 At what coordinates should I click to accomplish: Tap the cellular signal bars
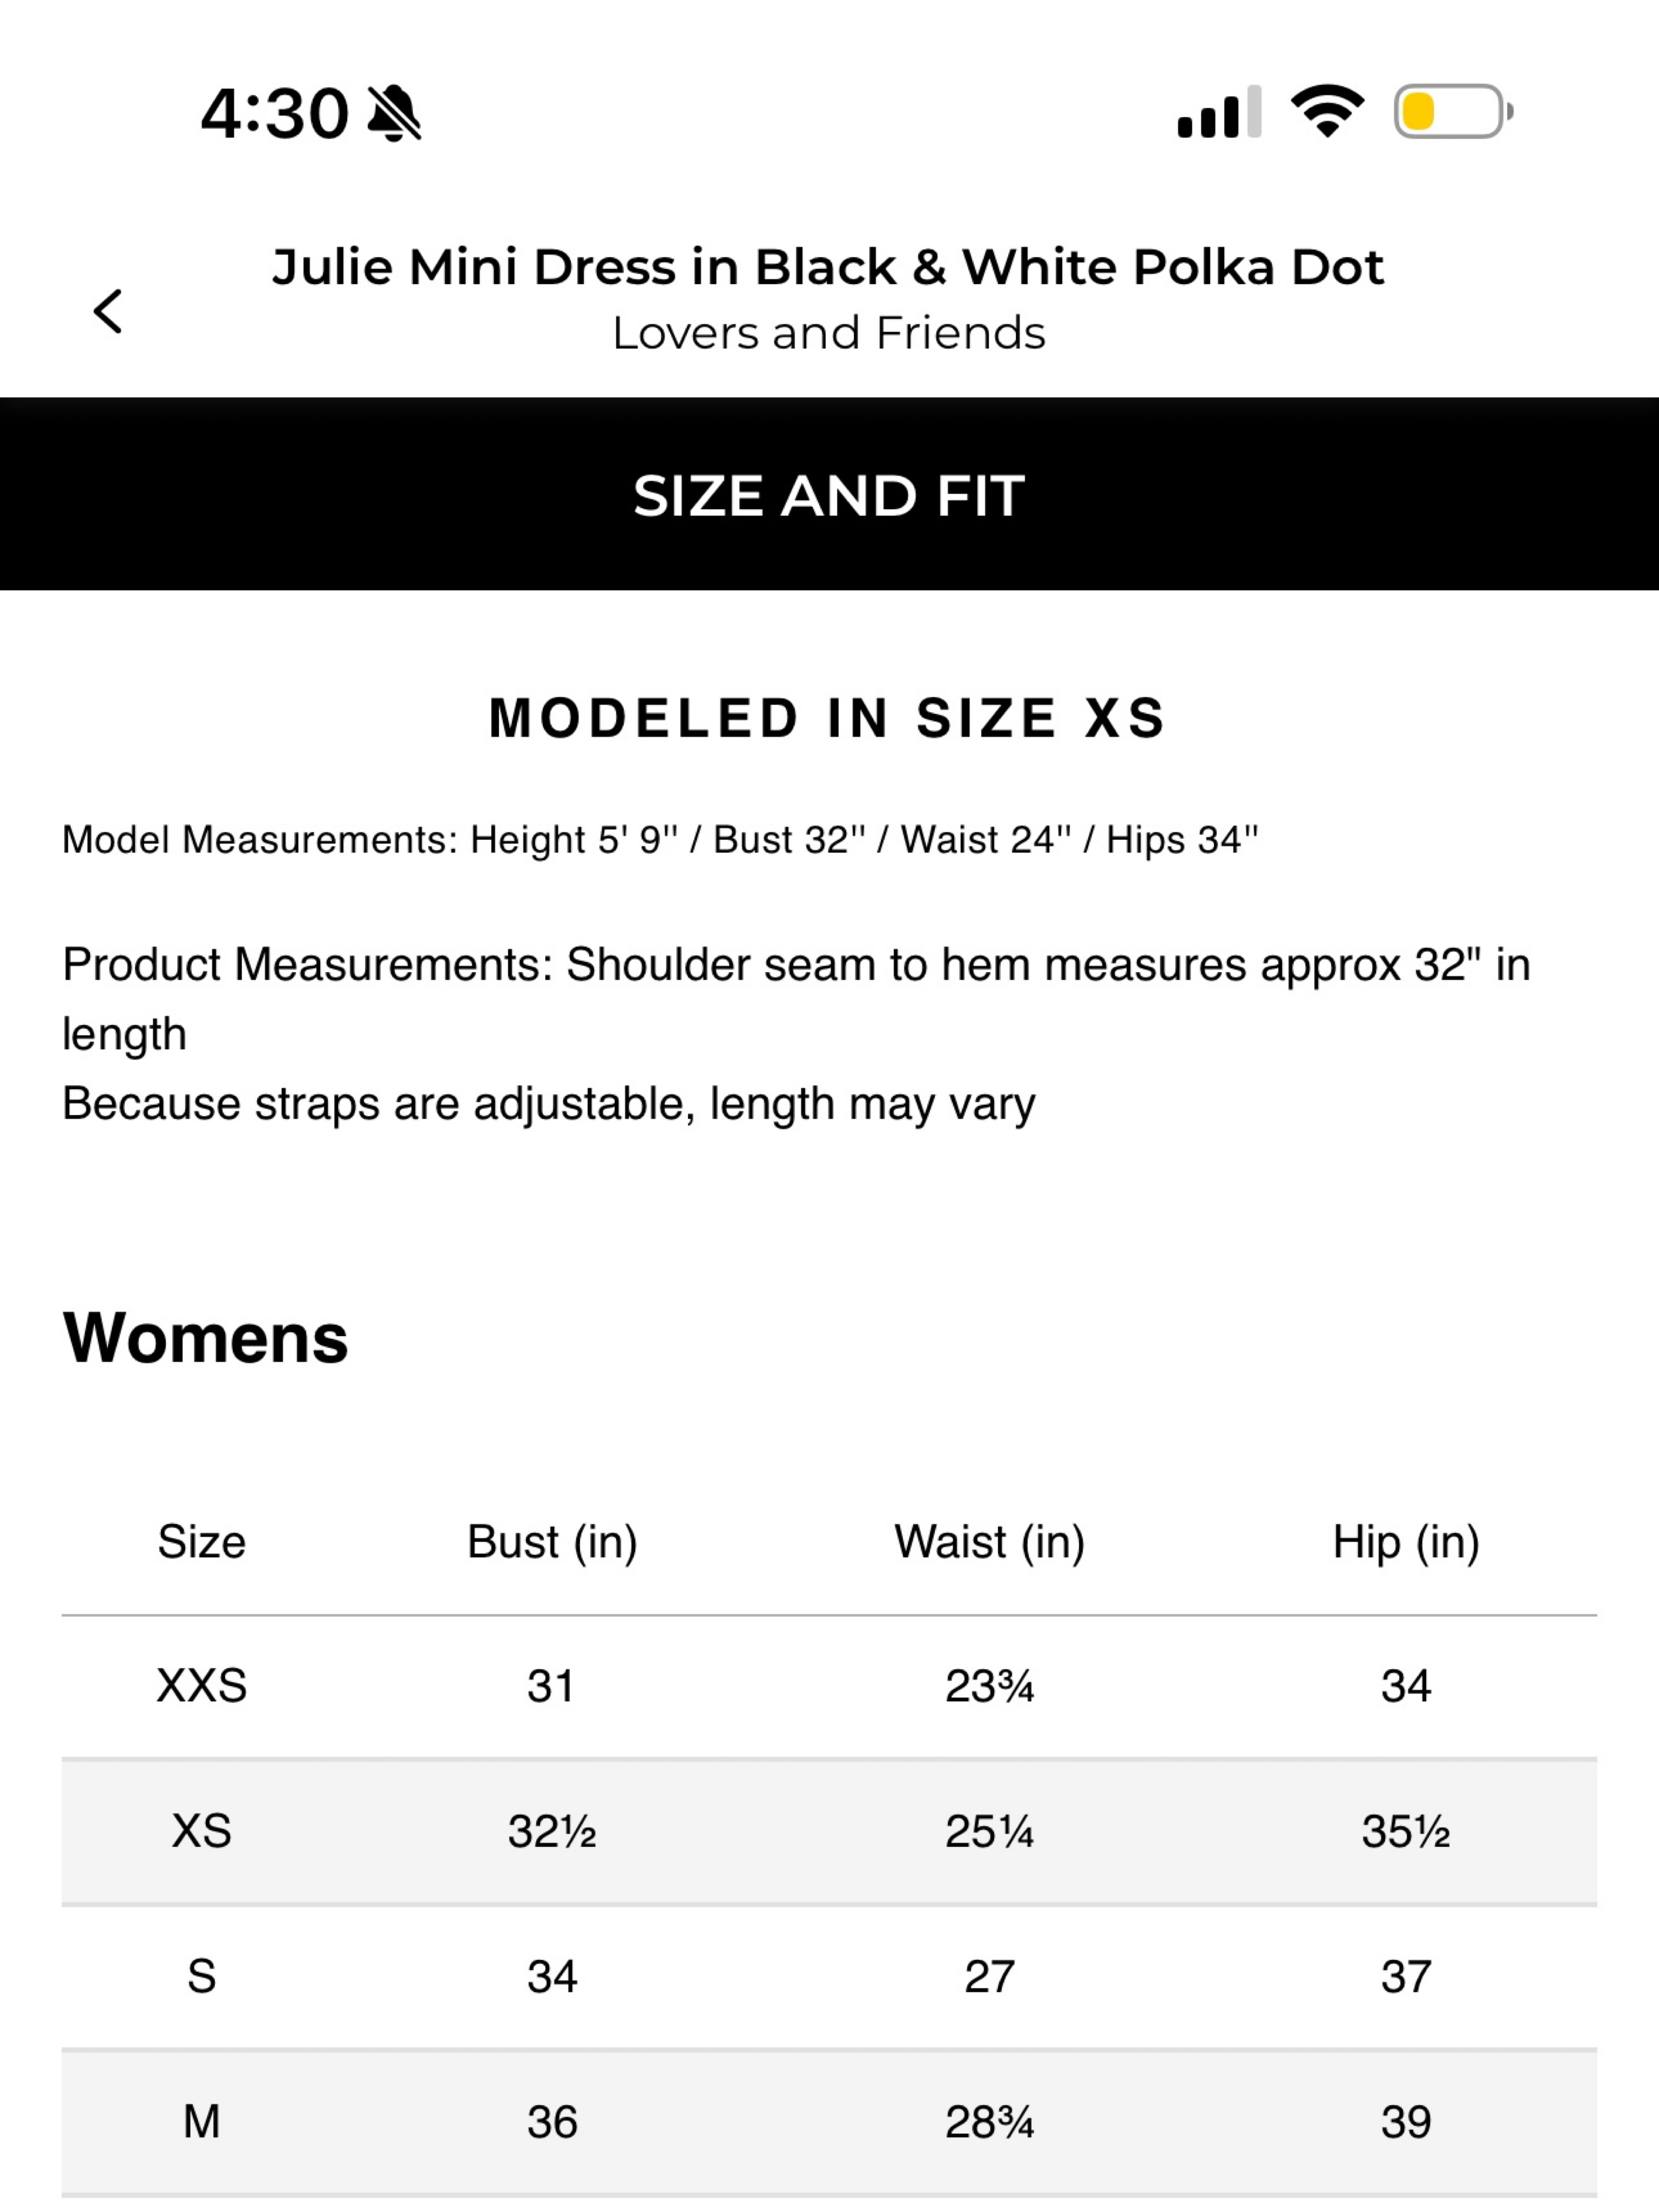(1219, 111)
